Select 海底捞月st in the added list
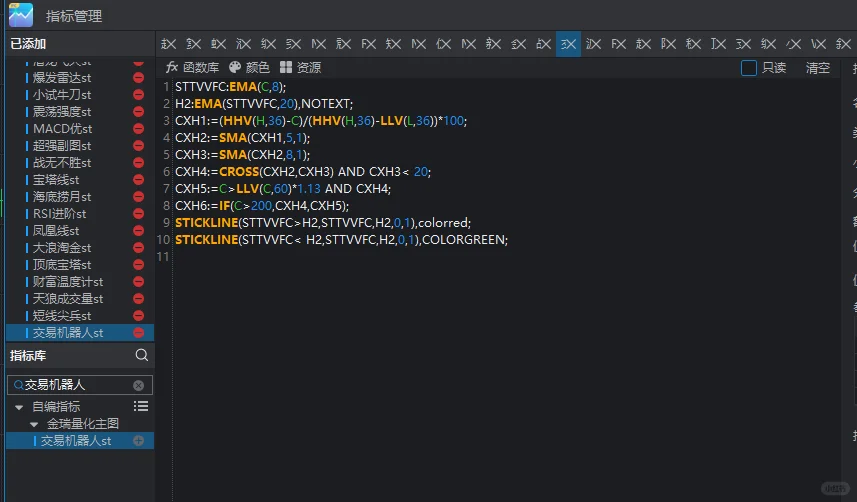857x502 pixels. tap(62, 196)
